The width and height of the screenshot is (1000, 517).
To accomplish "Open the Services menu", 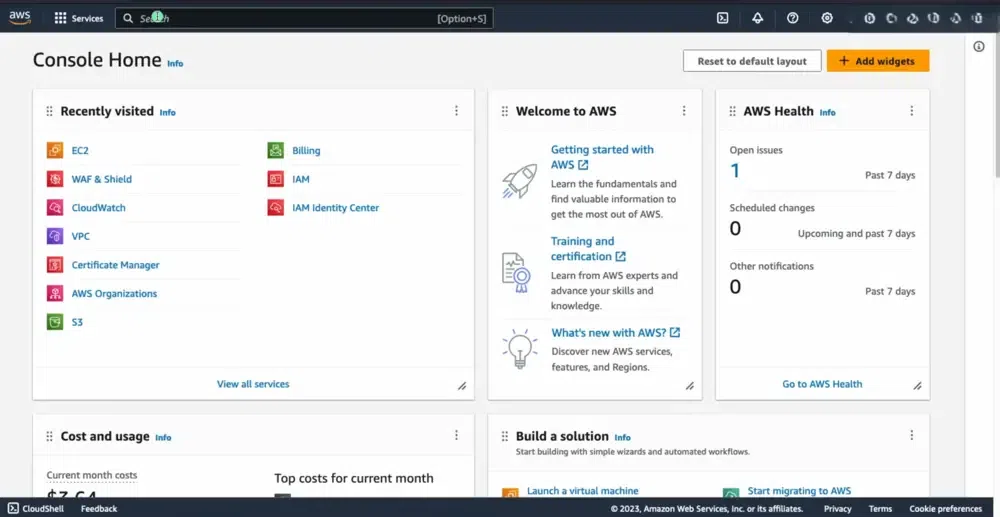I will click(x=78, y=18).
